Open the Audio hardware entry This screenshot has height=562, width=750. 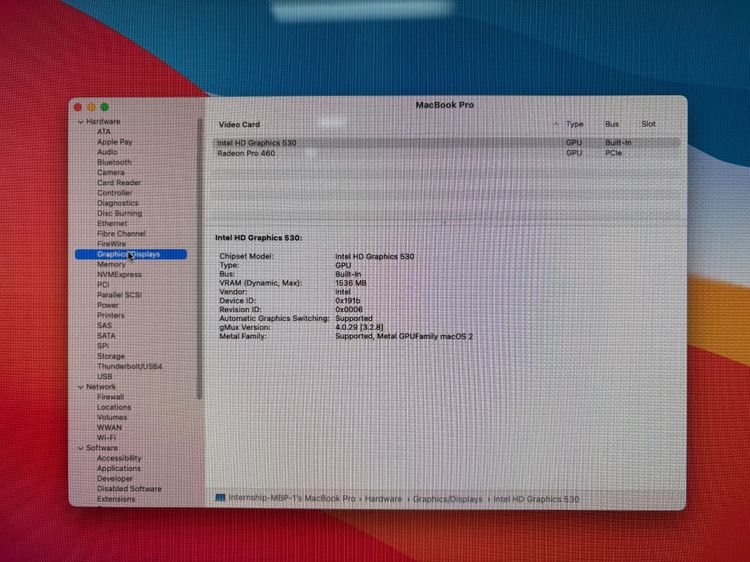tap(107, 152)
